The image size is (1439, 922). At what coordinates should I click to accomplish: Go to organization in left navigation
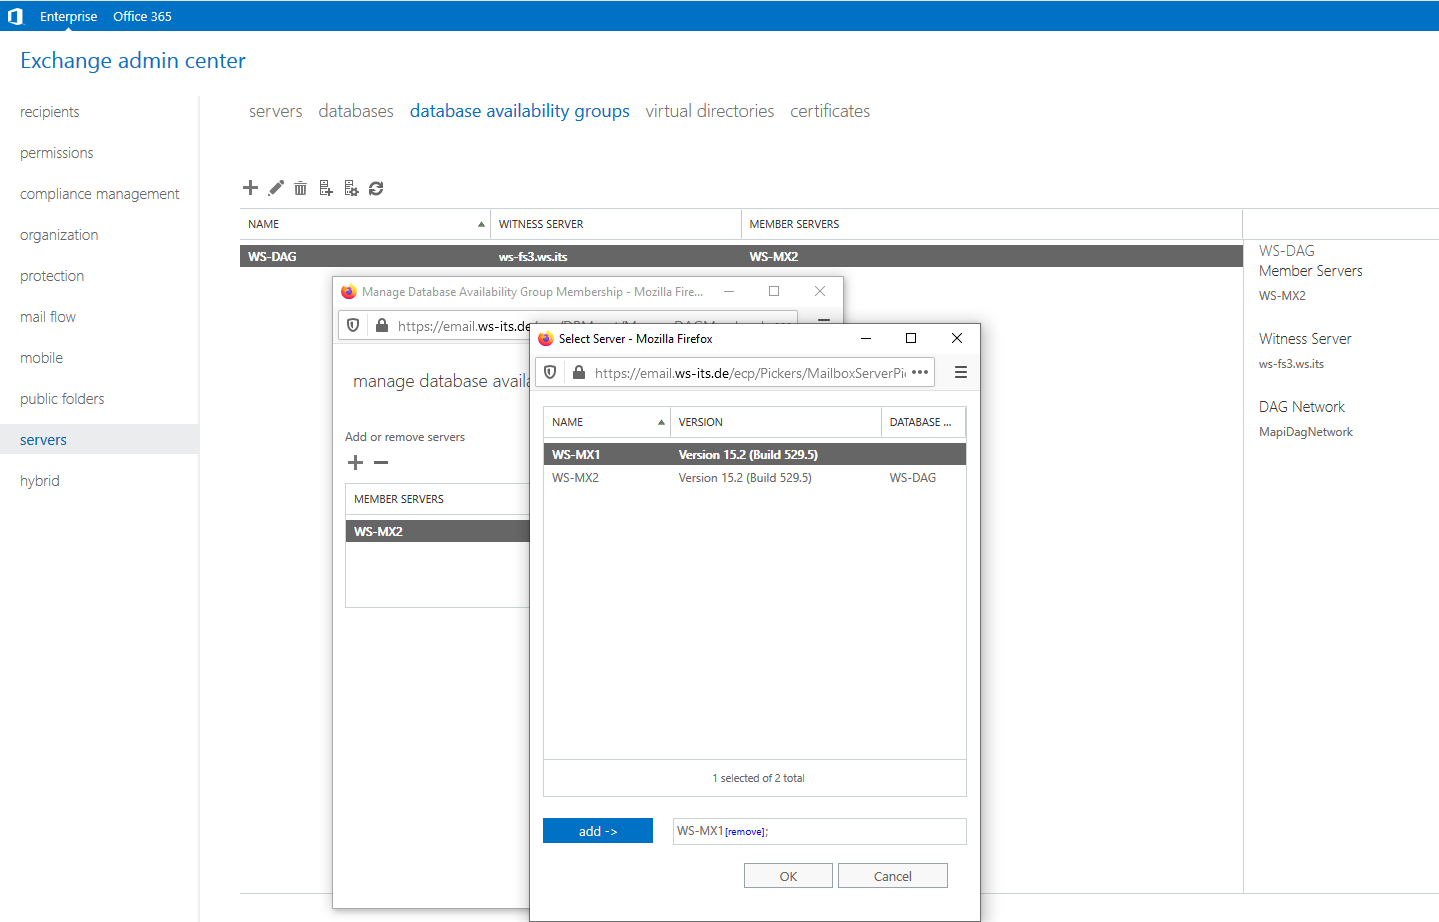59,235
